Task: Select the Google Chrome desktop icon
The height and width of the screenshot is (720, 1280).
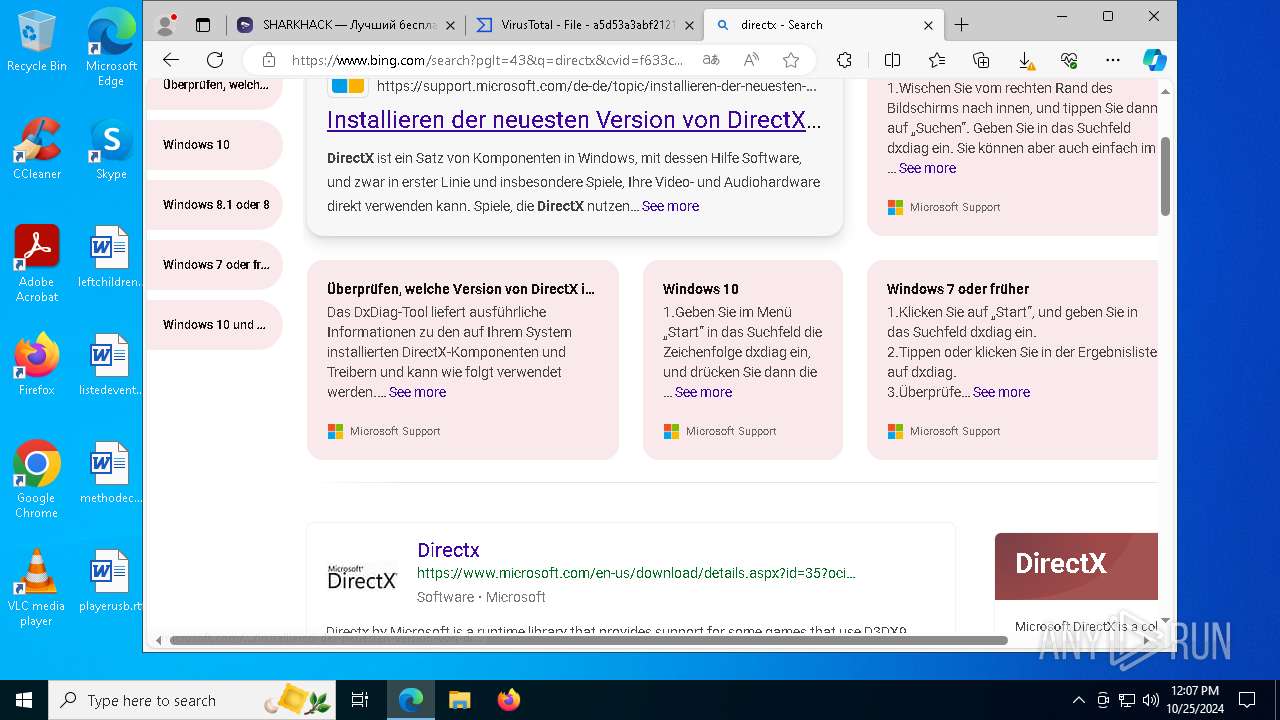Action: tap(36, 479)
